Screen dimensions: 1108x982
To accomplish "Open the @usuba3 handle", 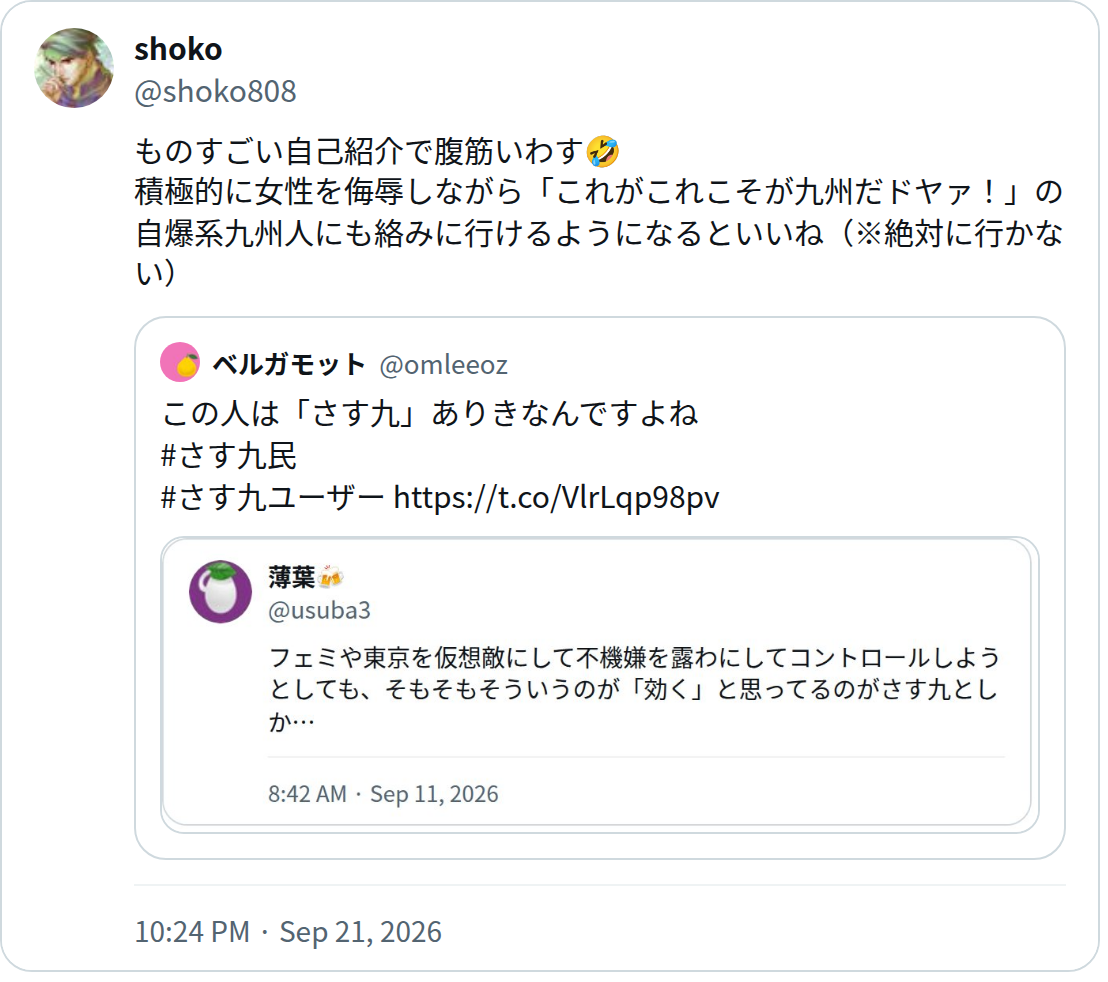I will point(319,610).
